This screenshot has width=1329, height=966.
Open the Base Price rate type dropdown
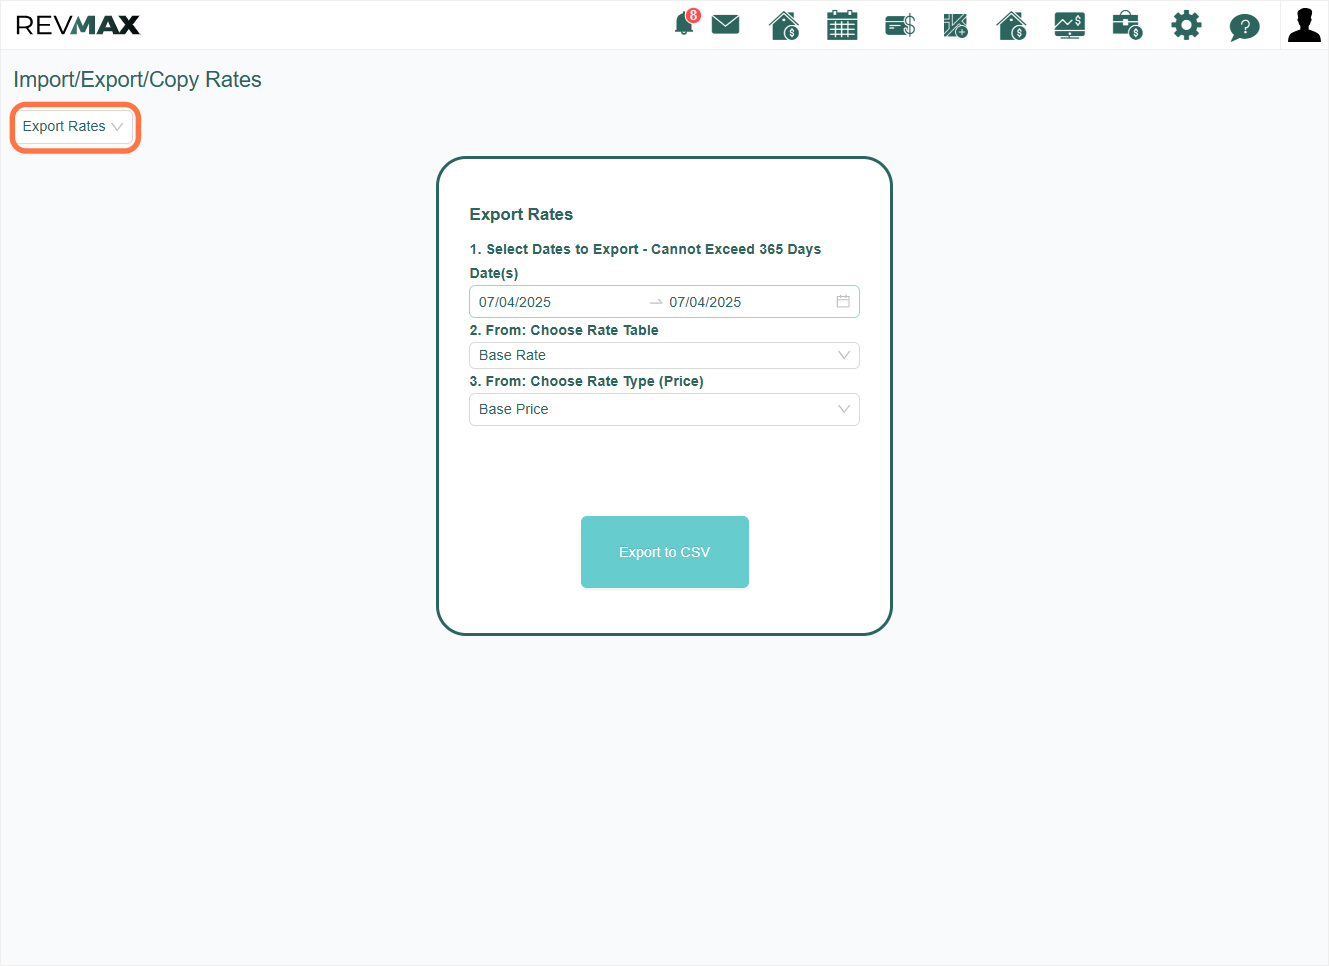pos(664,409)
